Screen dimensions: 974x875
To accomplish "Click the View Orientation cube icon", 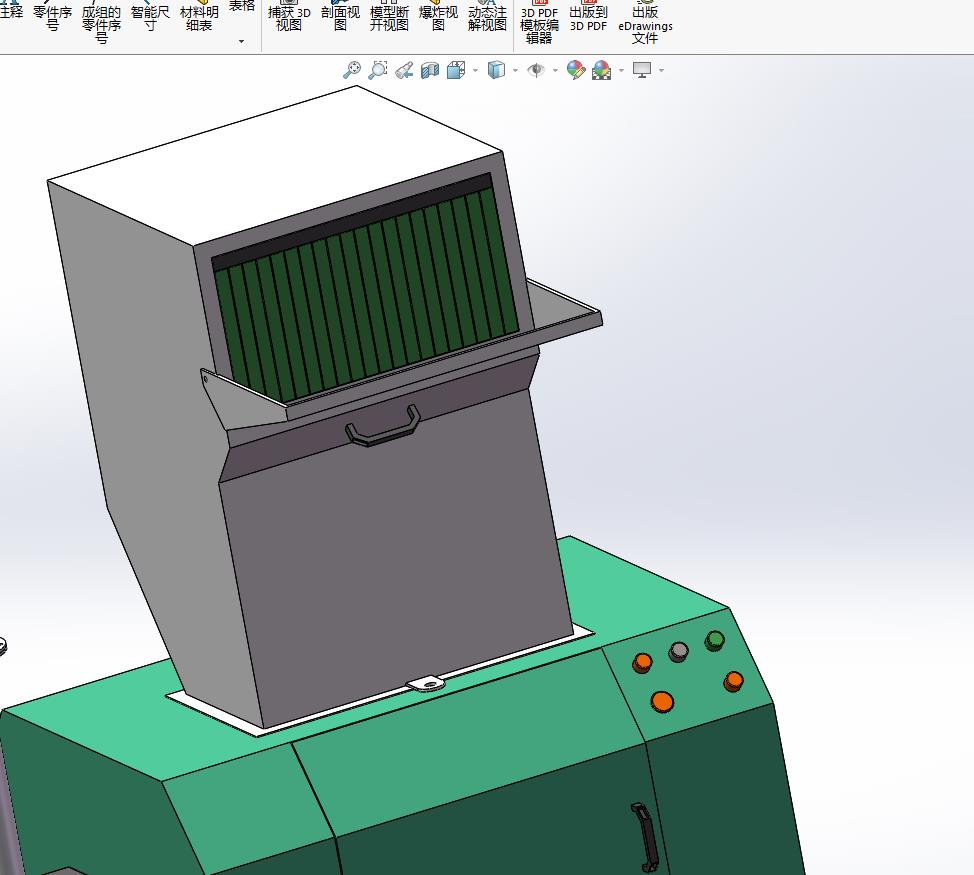I will coord(457,70).
